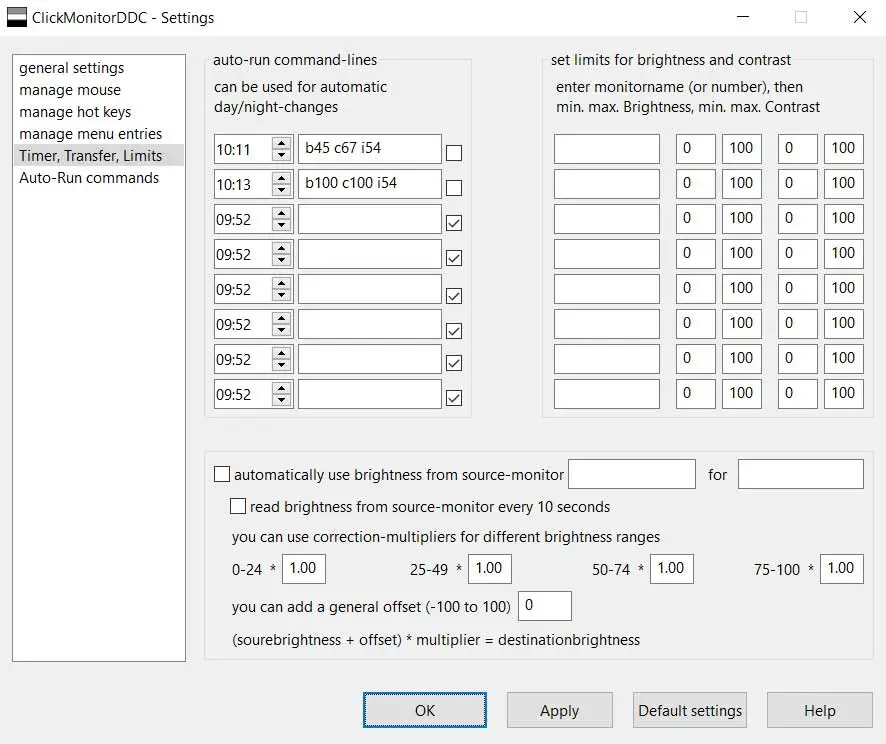886x744 pixels.
Task: Open manage menu entries section
Action: point(90,134)
